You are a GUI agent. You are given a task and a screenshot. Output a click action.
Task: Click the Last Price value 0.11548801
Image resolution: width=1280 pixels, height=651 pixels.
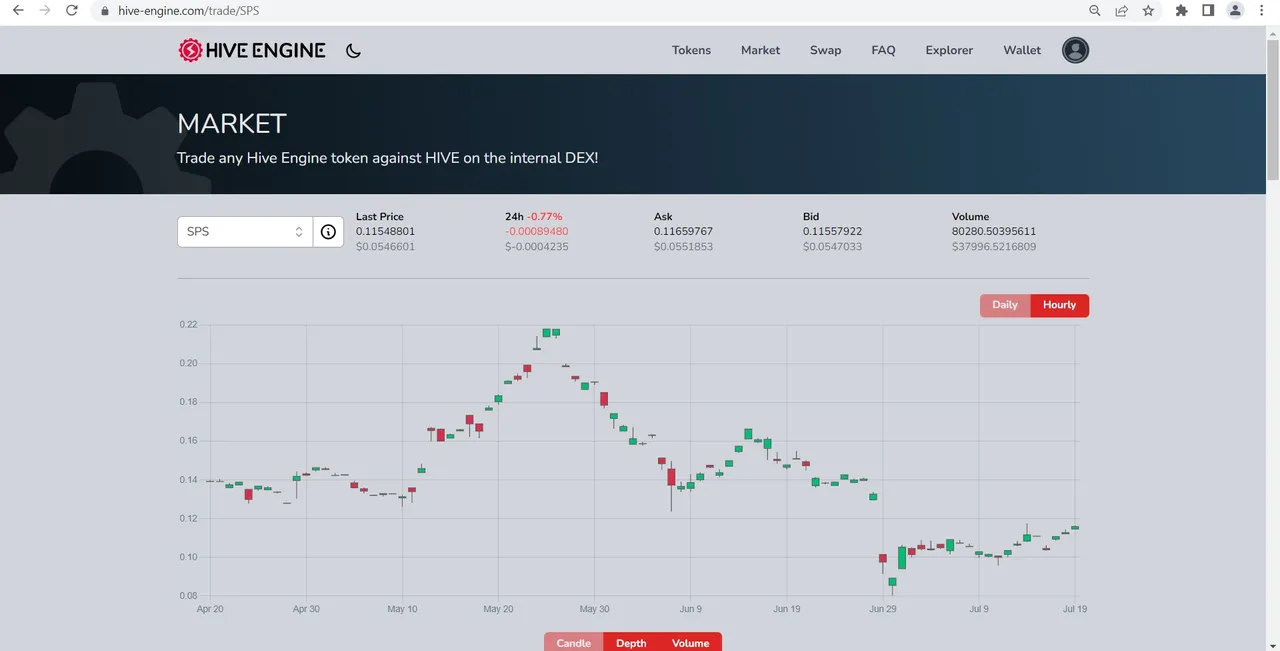385,231
